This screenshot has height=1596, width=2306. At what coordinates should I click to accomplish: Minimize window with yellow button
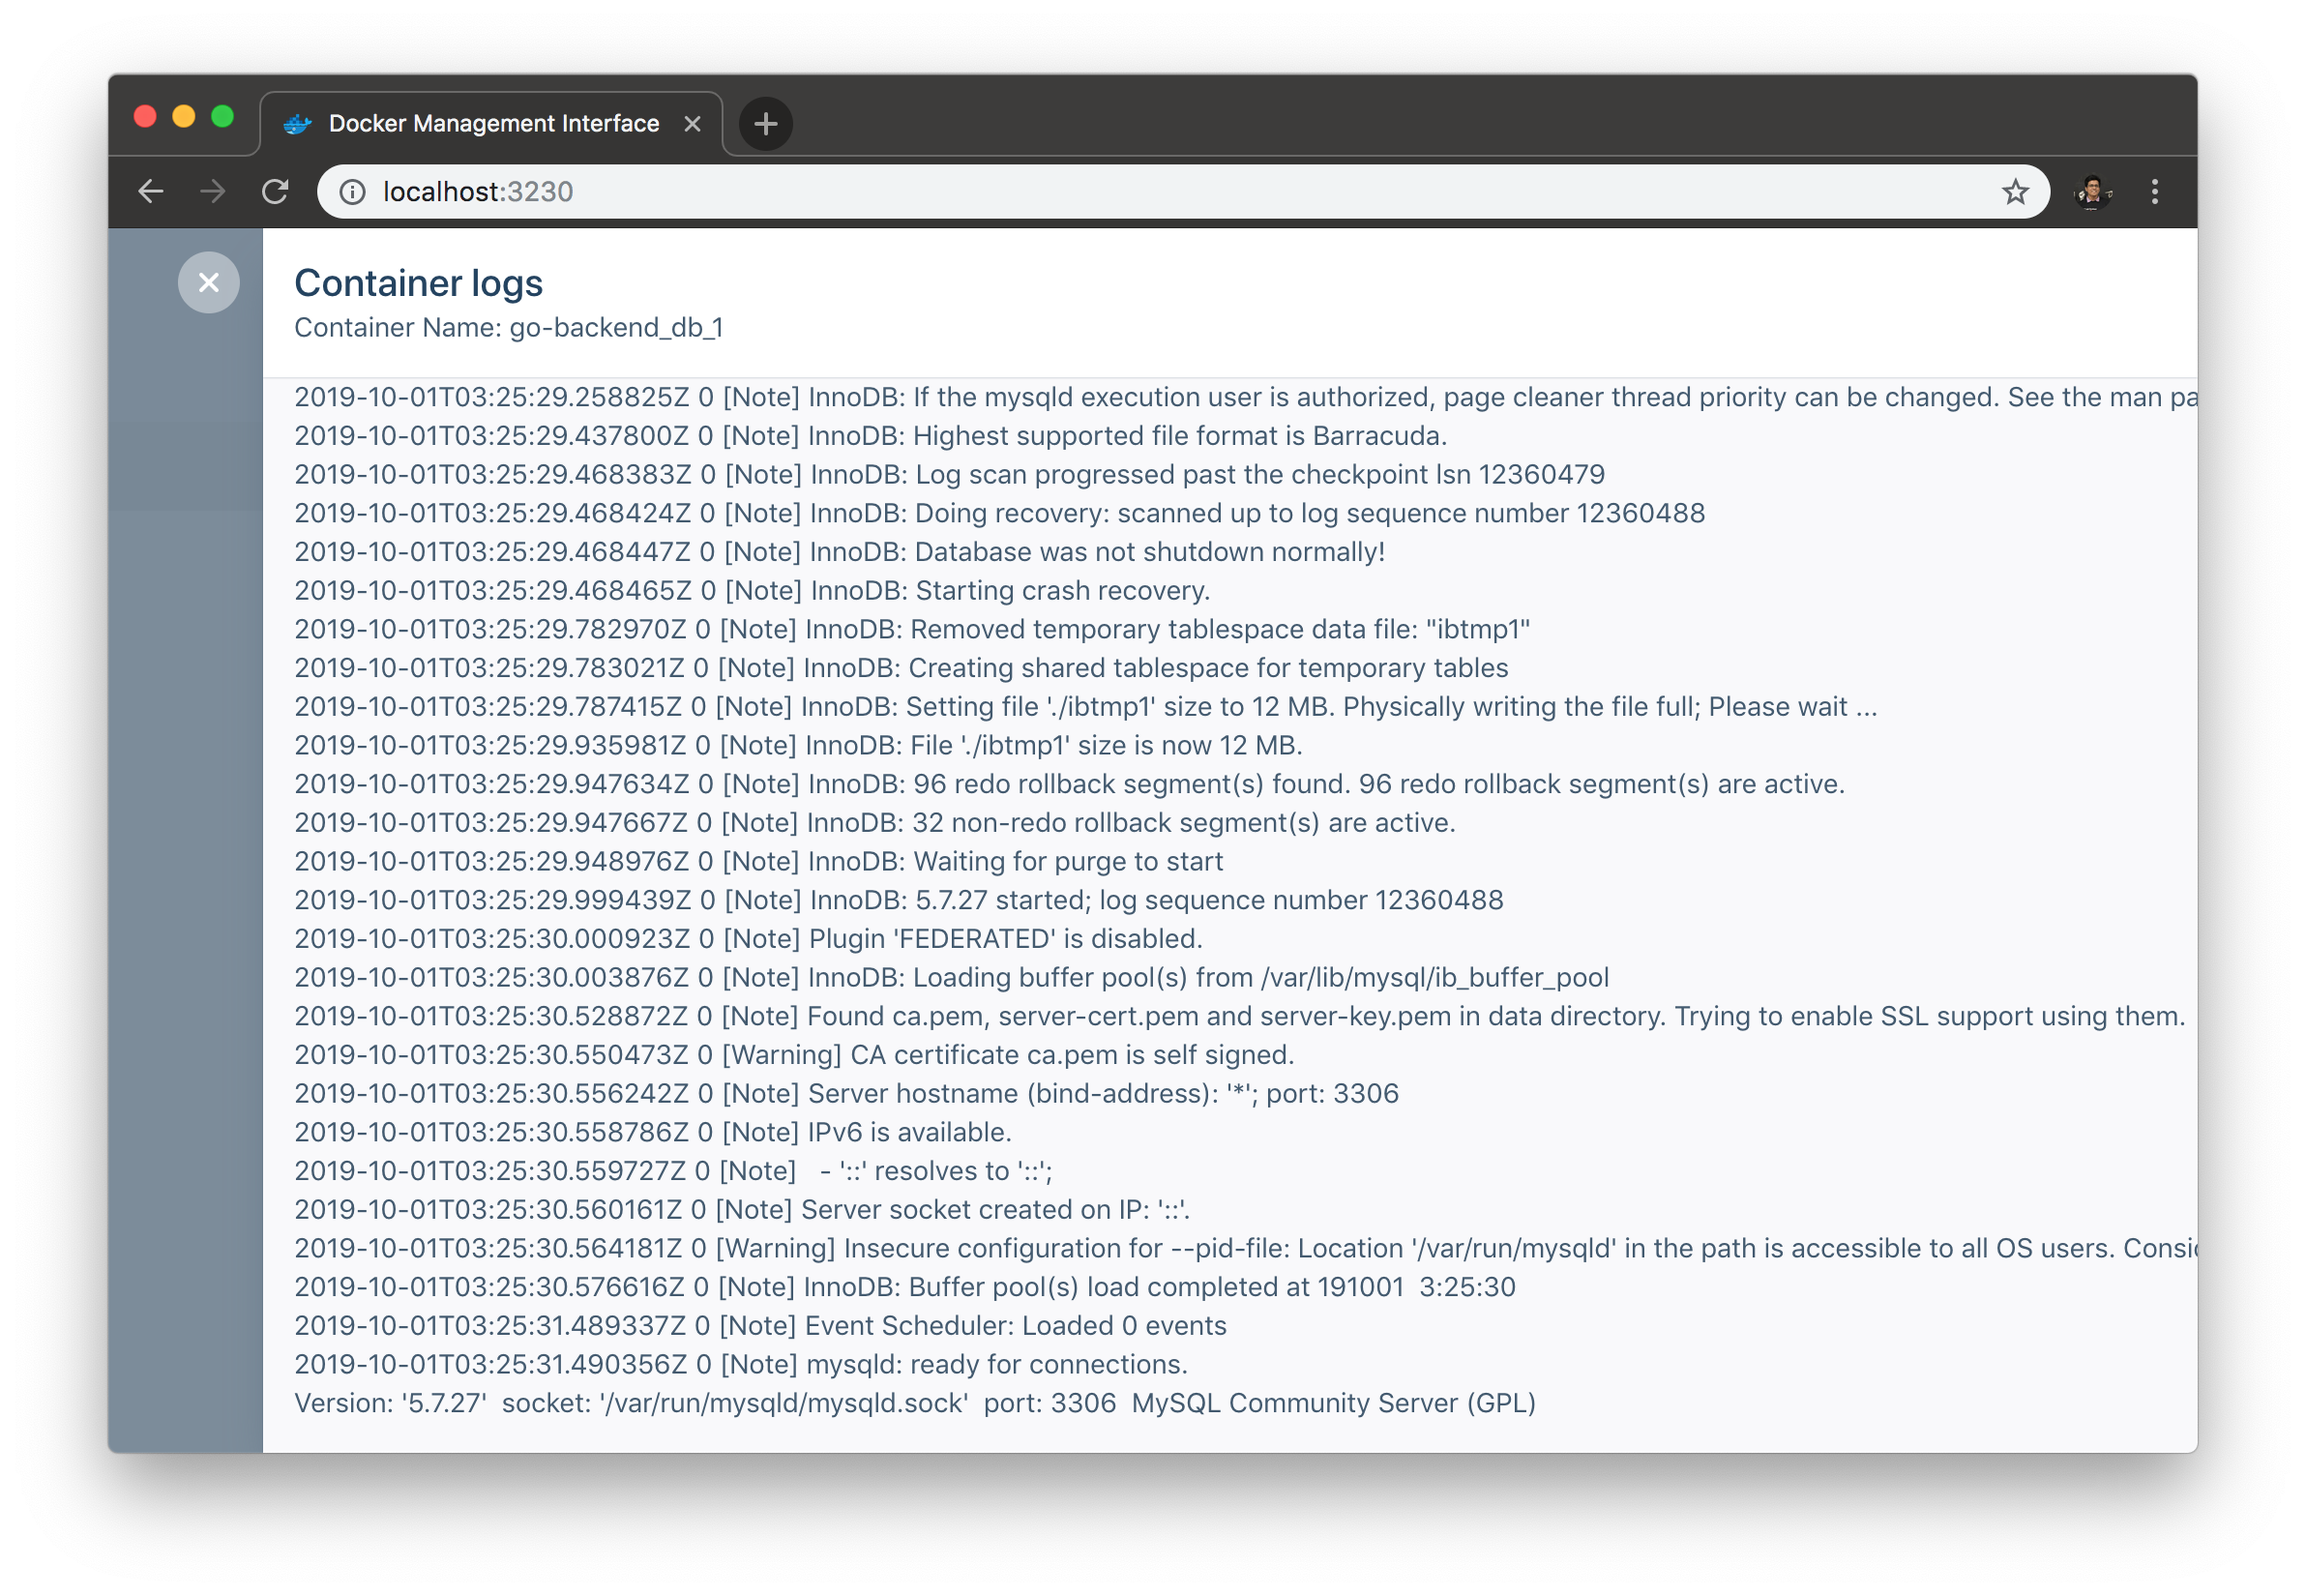click(184, 117)
